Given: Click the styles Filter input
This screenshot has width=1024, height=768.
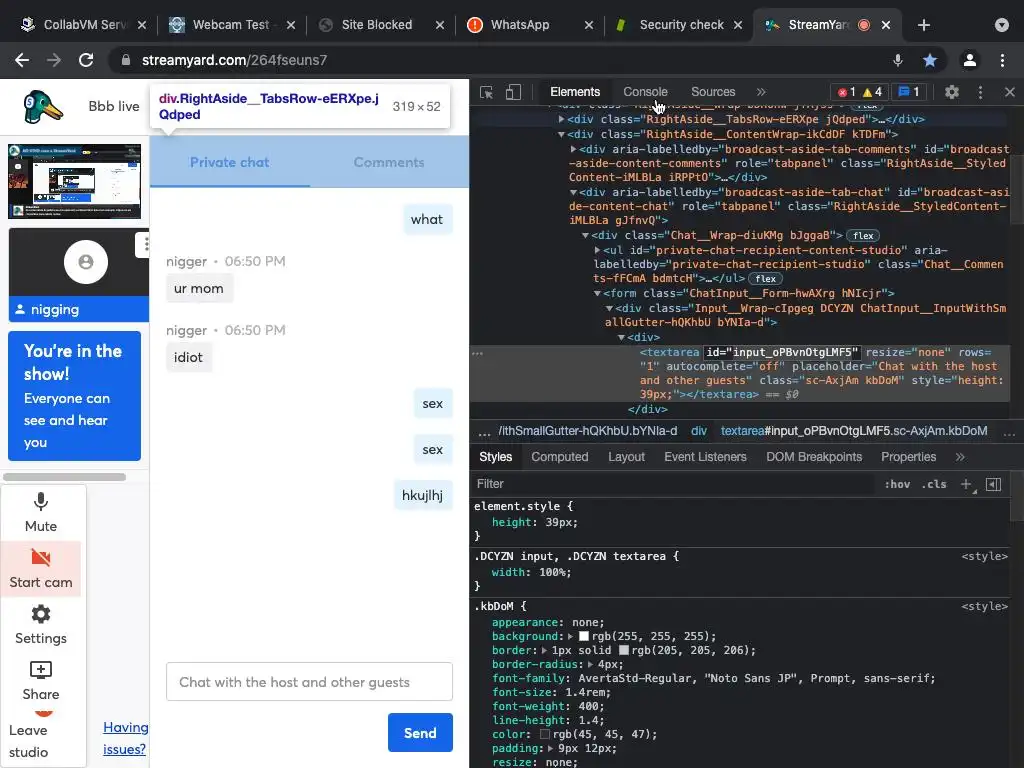Looking at the screenshot, I should coord(673,484).
